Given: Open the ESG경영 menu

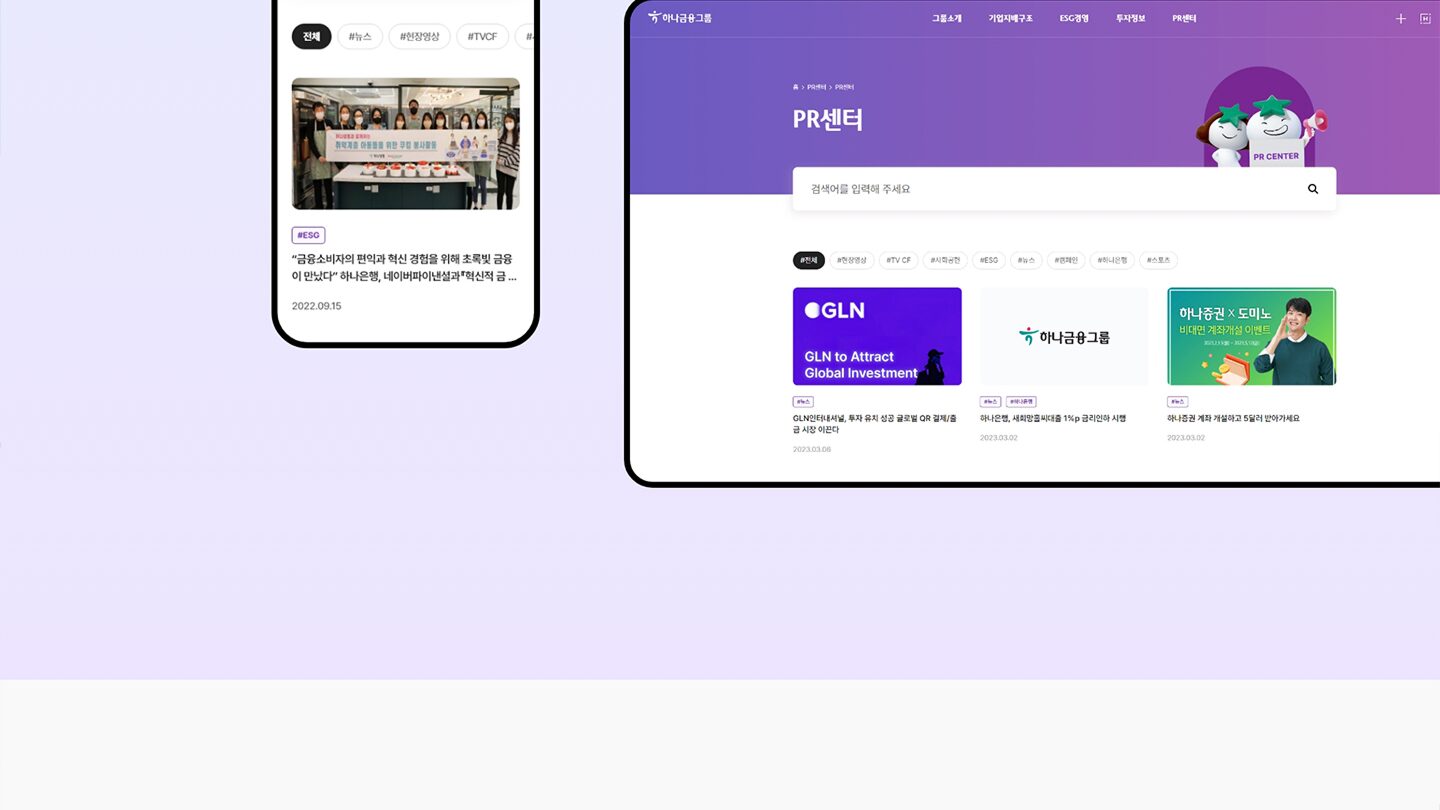Looking at the screenshot, I should tap(1074, 18).
